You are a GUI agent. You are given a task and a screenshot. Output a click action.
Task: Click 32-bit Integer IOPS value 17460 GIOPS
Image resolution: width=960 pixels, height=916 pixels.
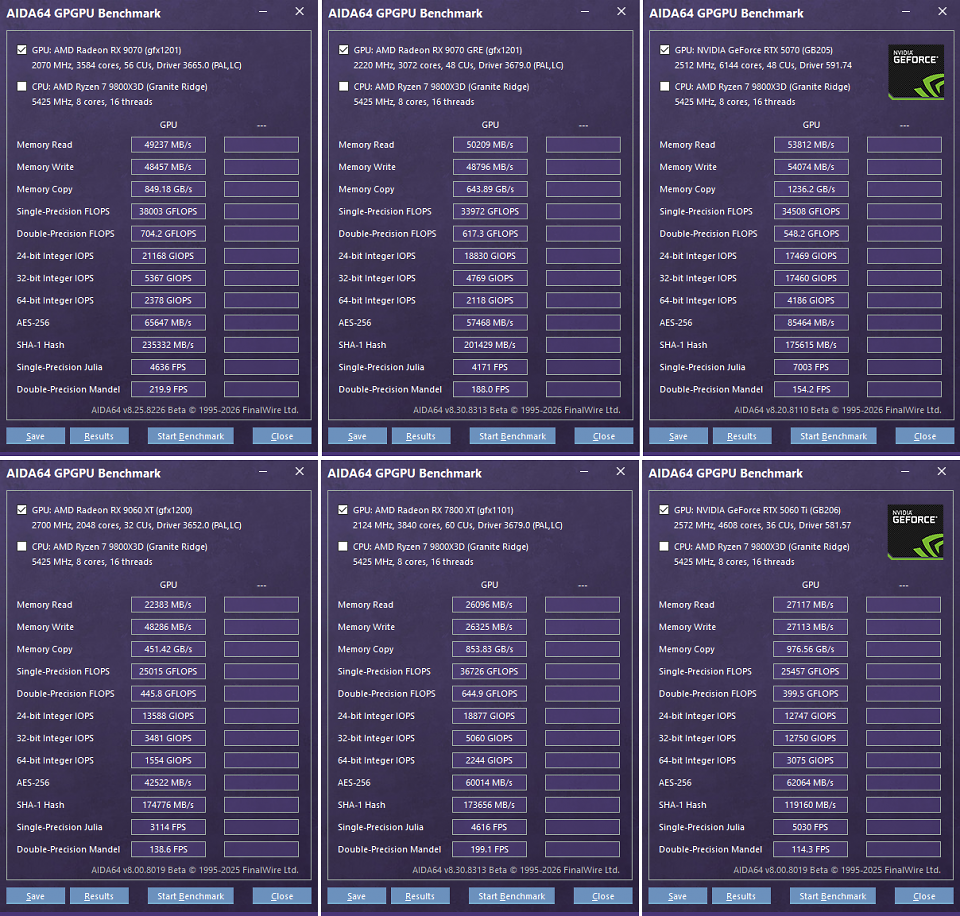click(x=811, y=278)
